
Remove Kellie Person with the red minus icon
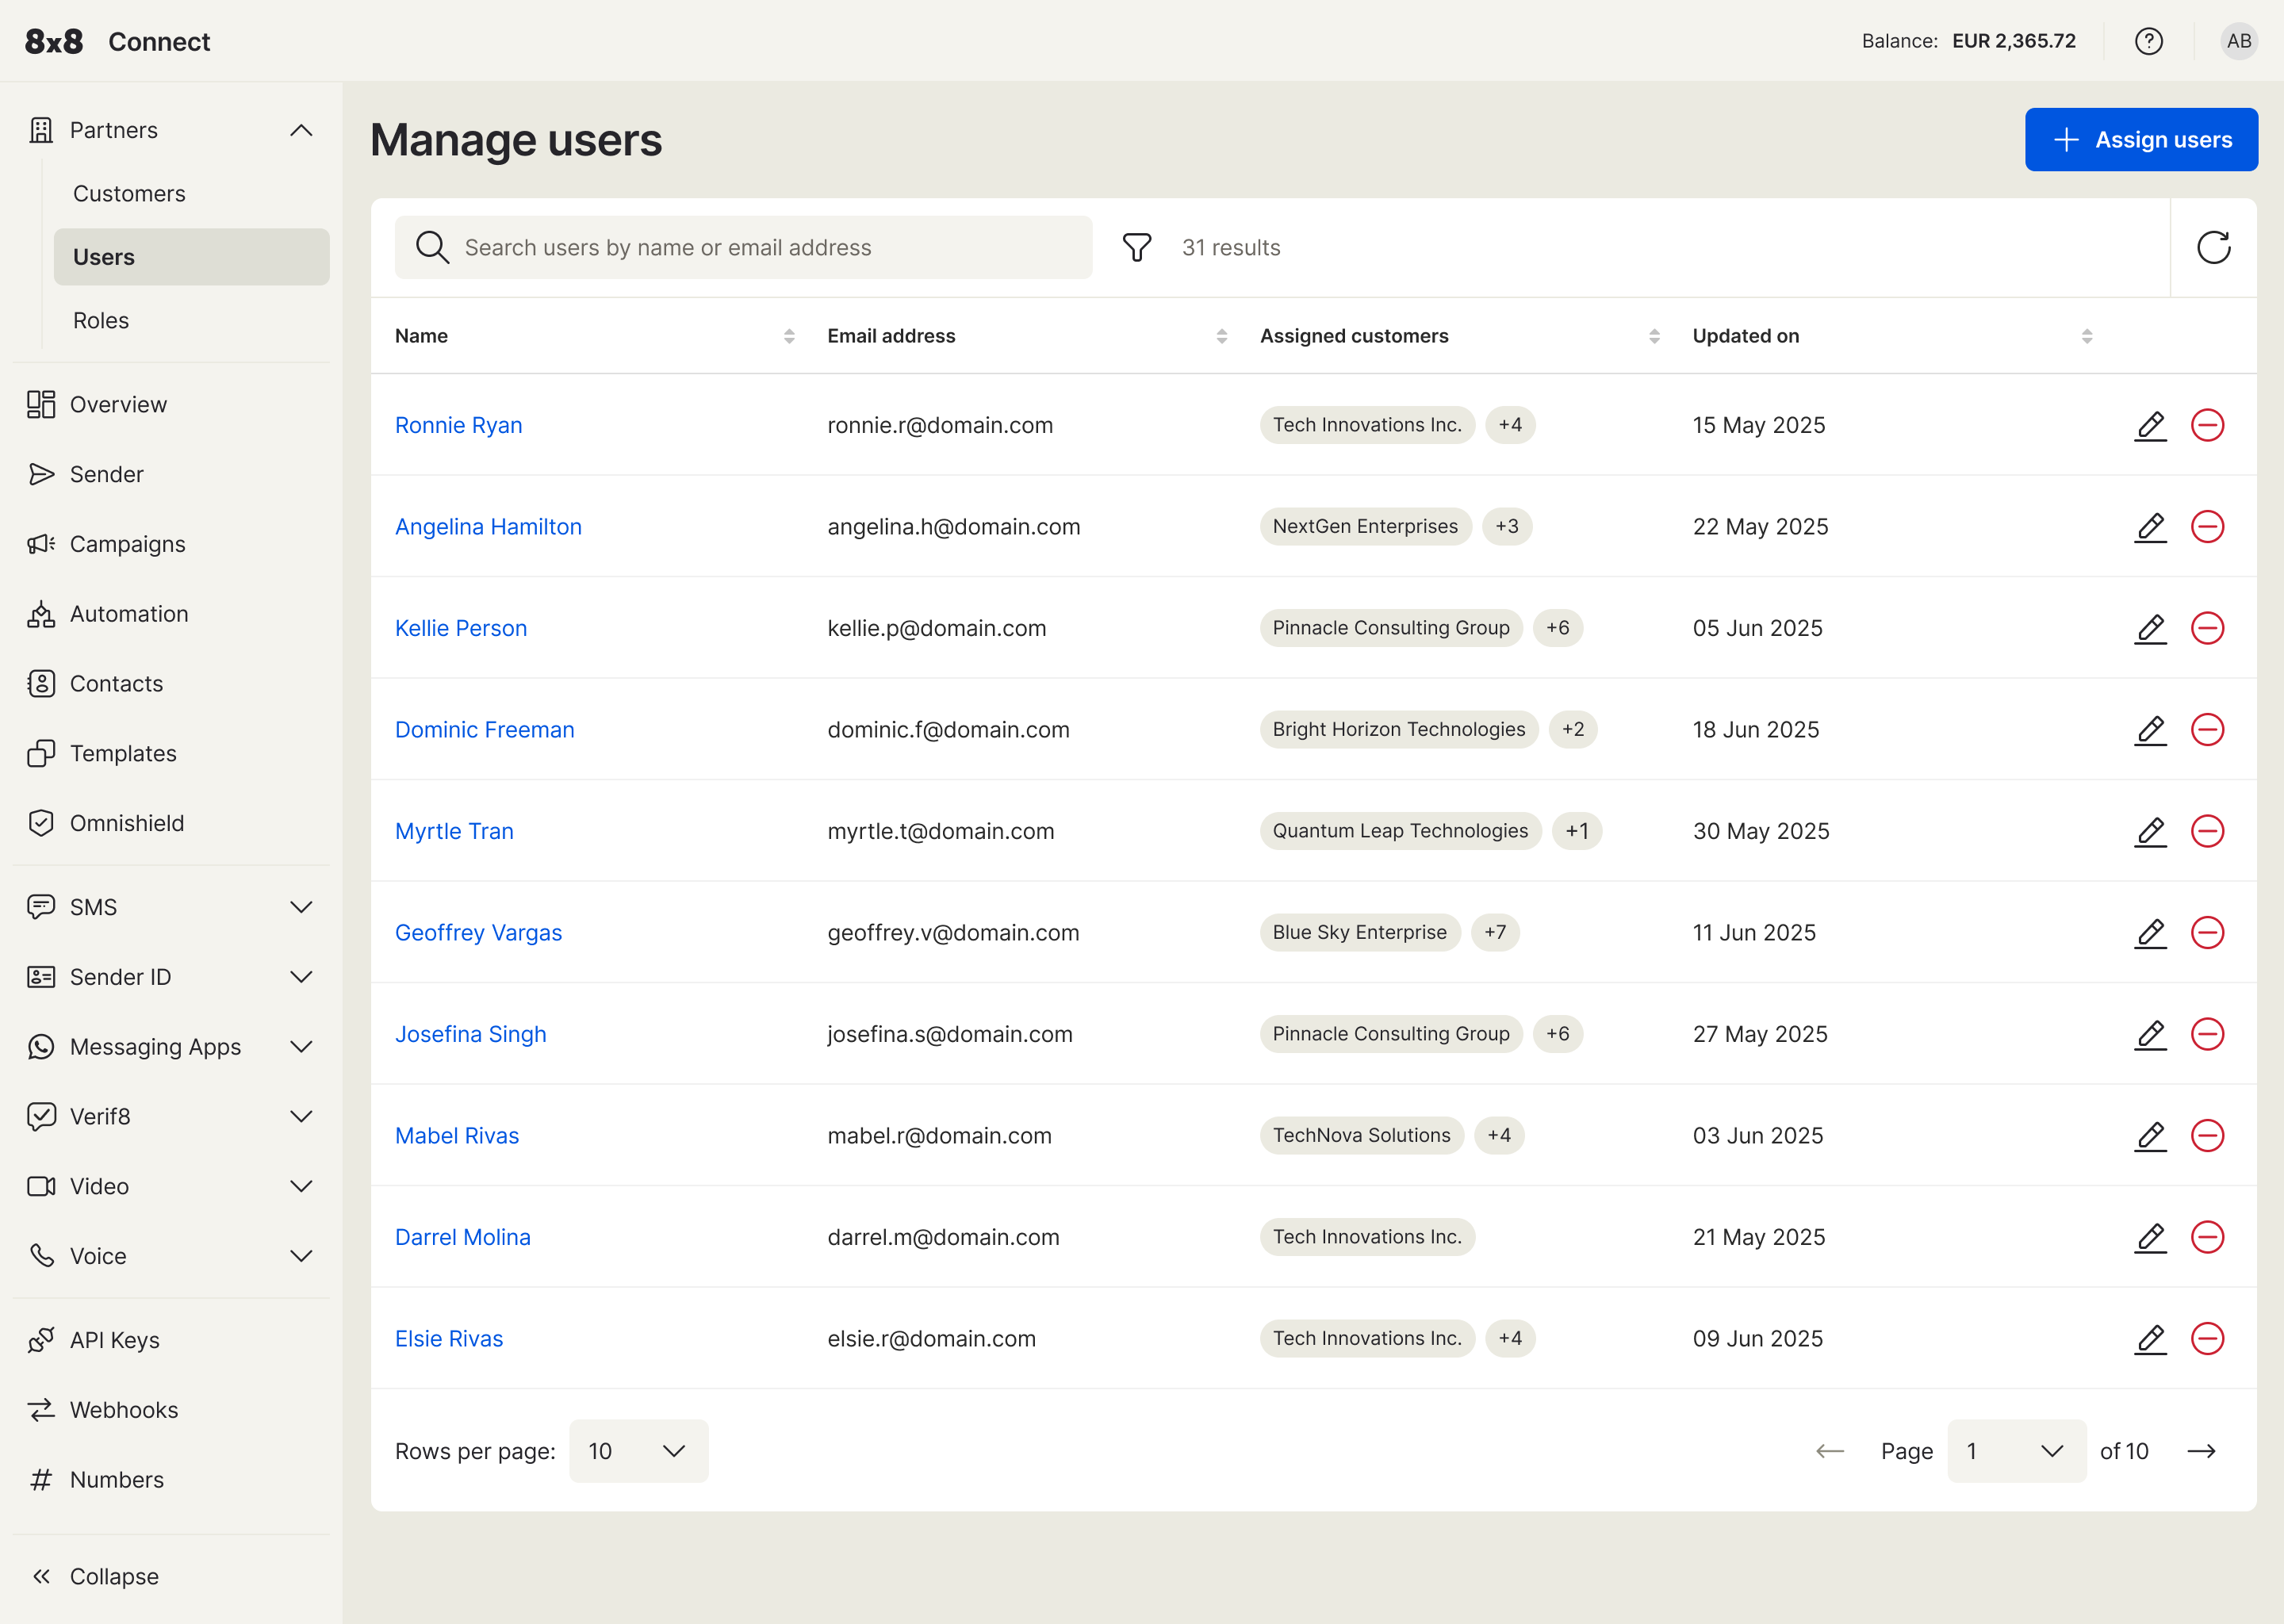(x=2209, y=628)
